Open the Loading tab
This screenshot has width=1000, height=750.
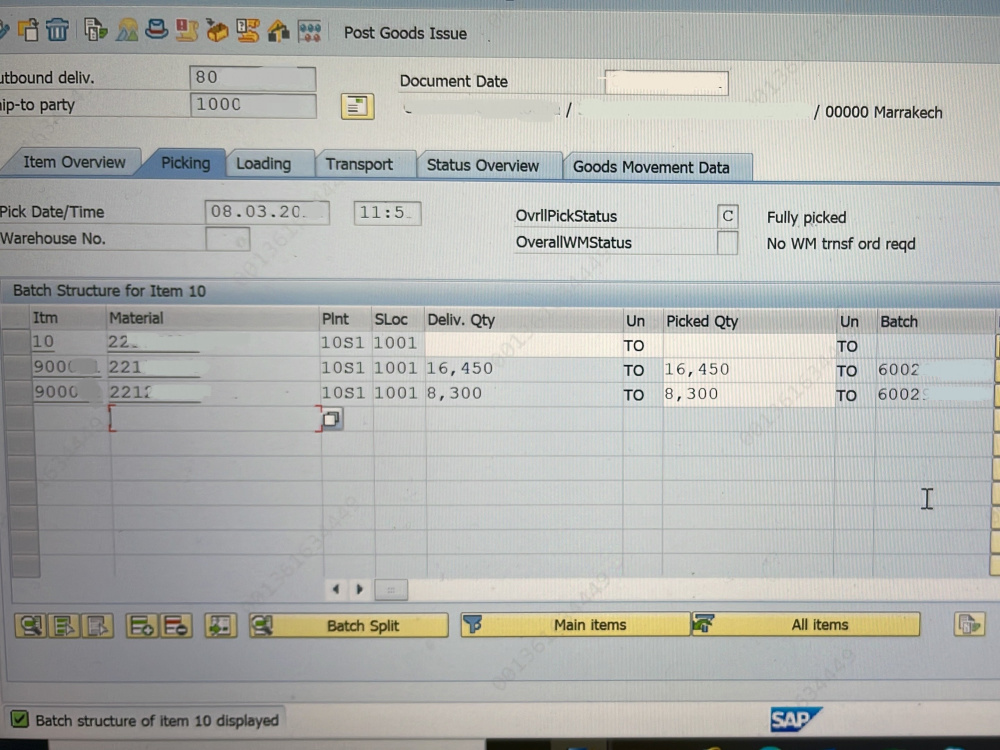pyautogui.click(x=263, y=165)
